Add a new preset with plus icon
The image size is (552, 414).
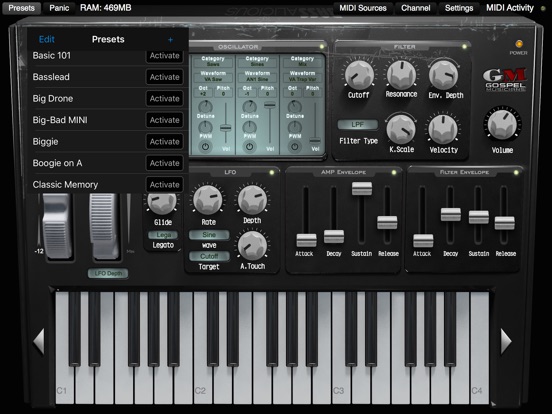[x=170, y=39]
